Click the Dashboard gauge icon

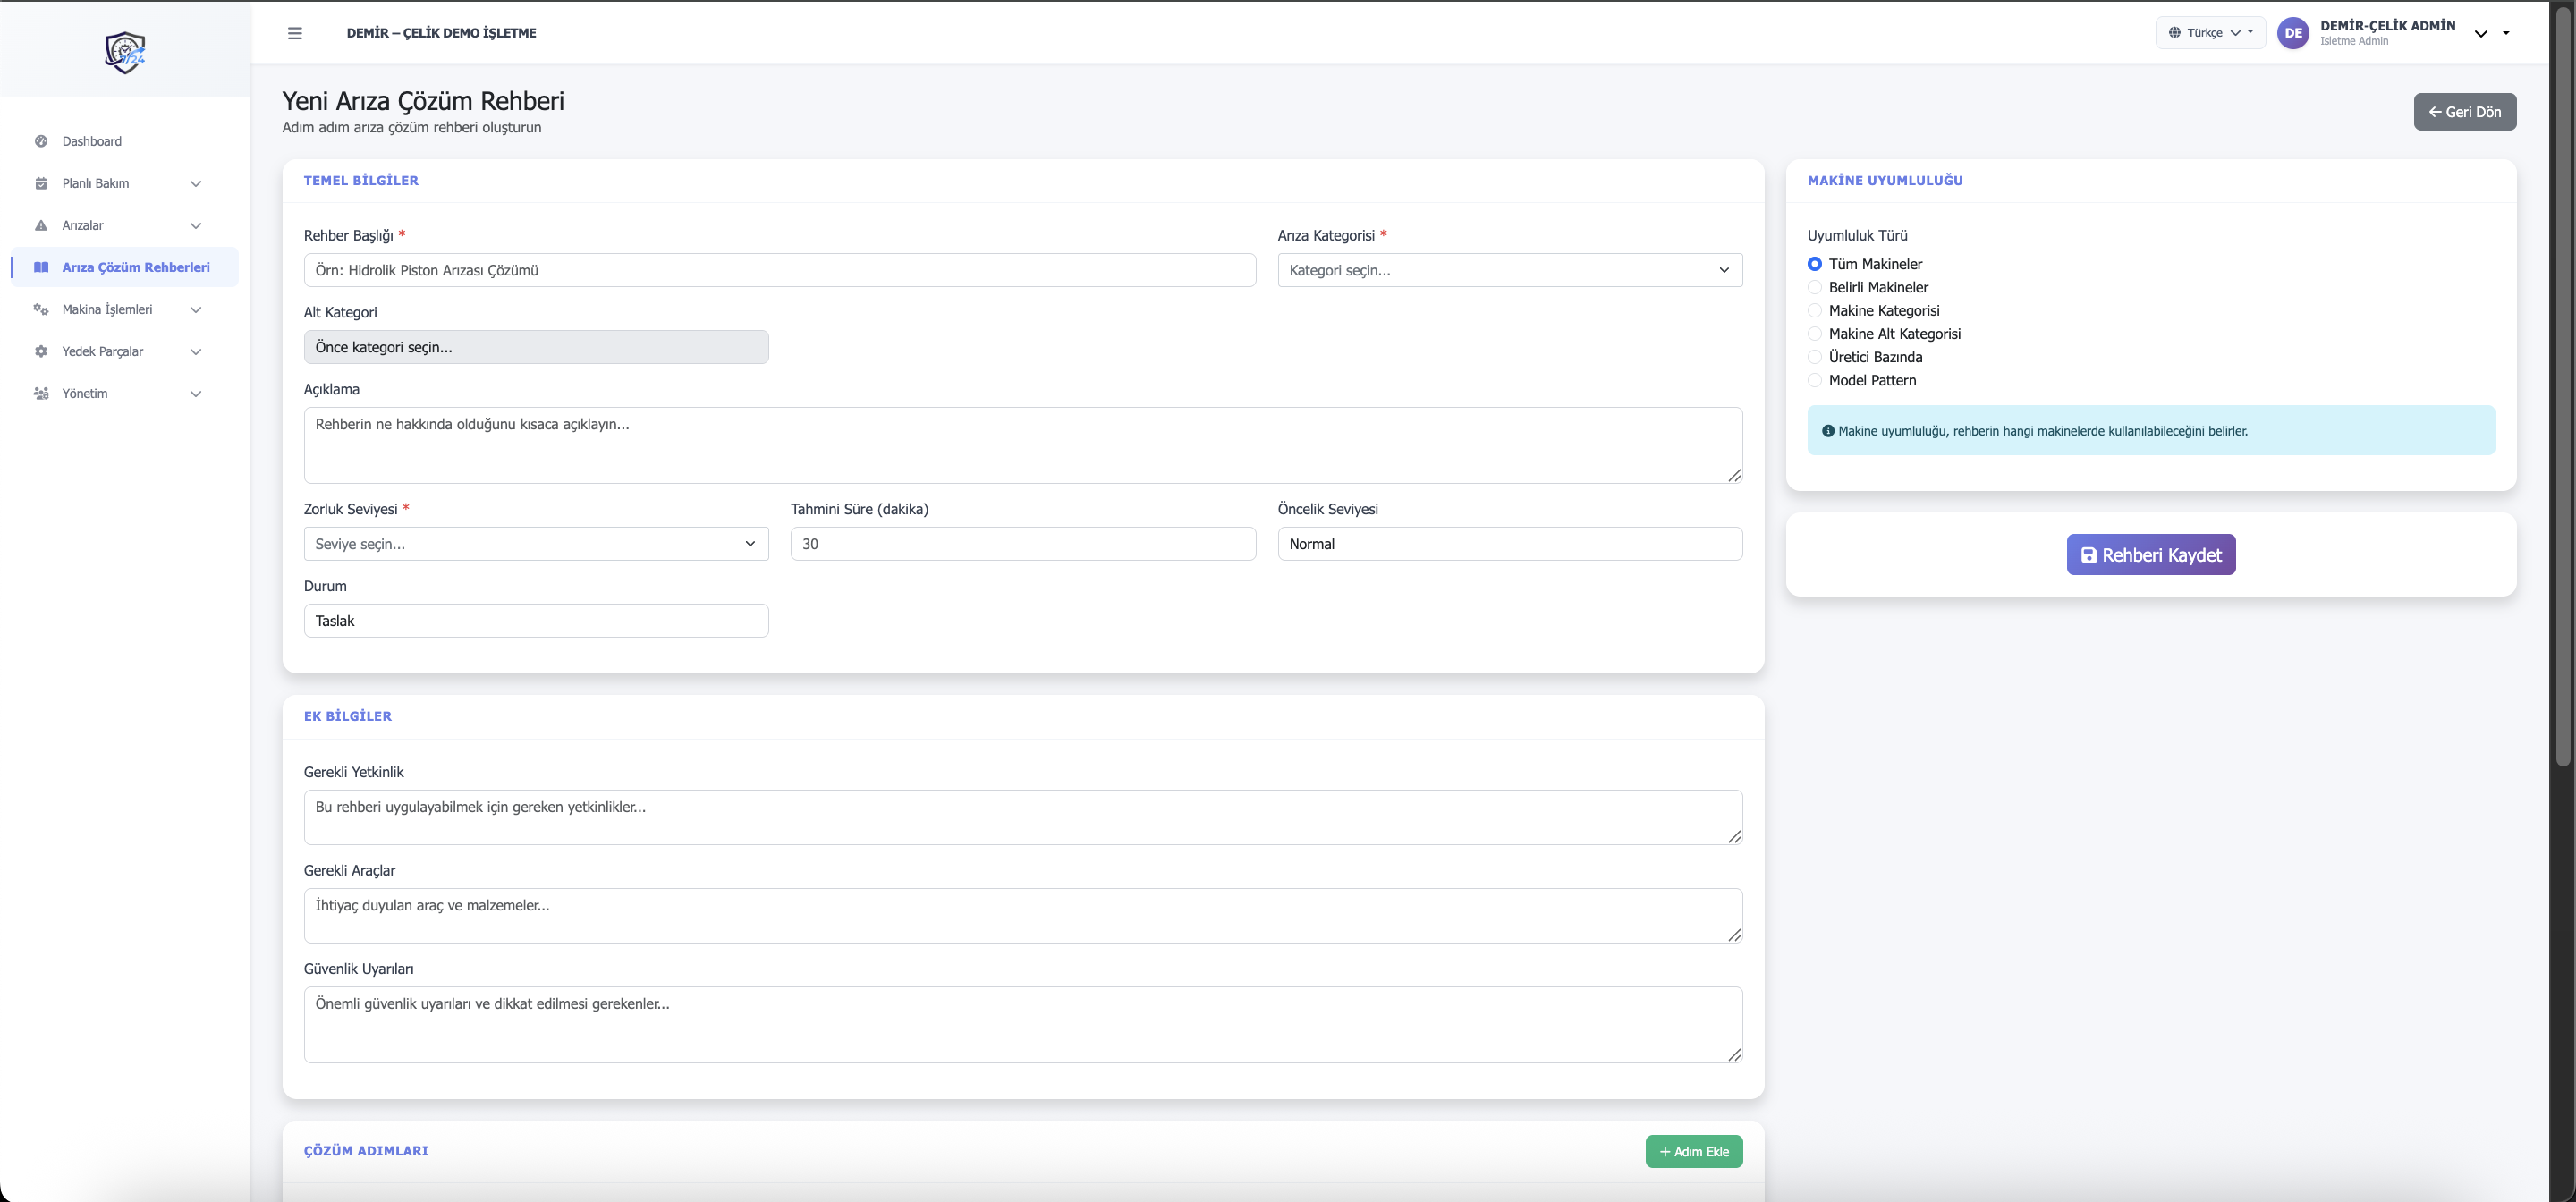pyautogui.click(x=41, y=141)
